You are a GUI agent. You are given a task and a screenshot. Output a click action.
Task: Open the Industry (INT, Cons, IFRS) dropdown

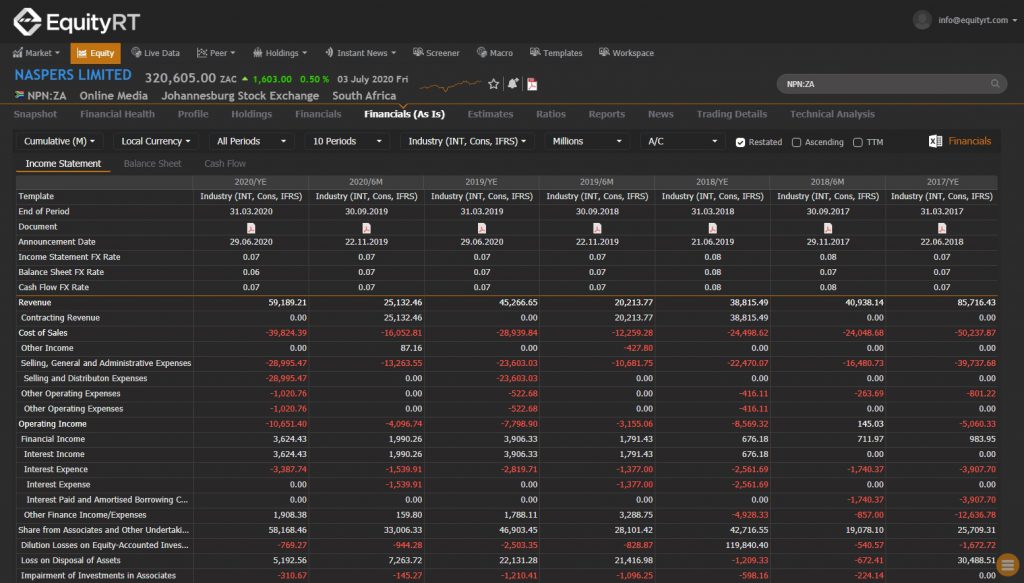coord(467,141)
